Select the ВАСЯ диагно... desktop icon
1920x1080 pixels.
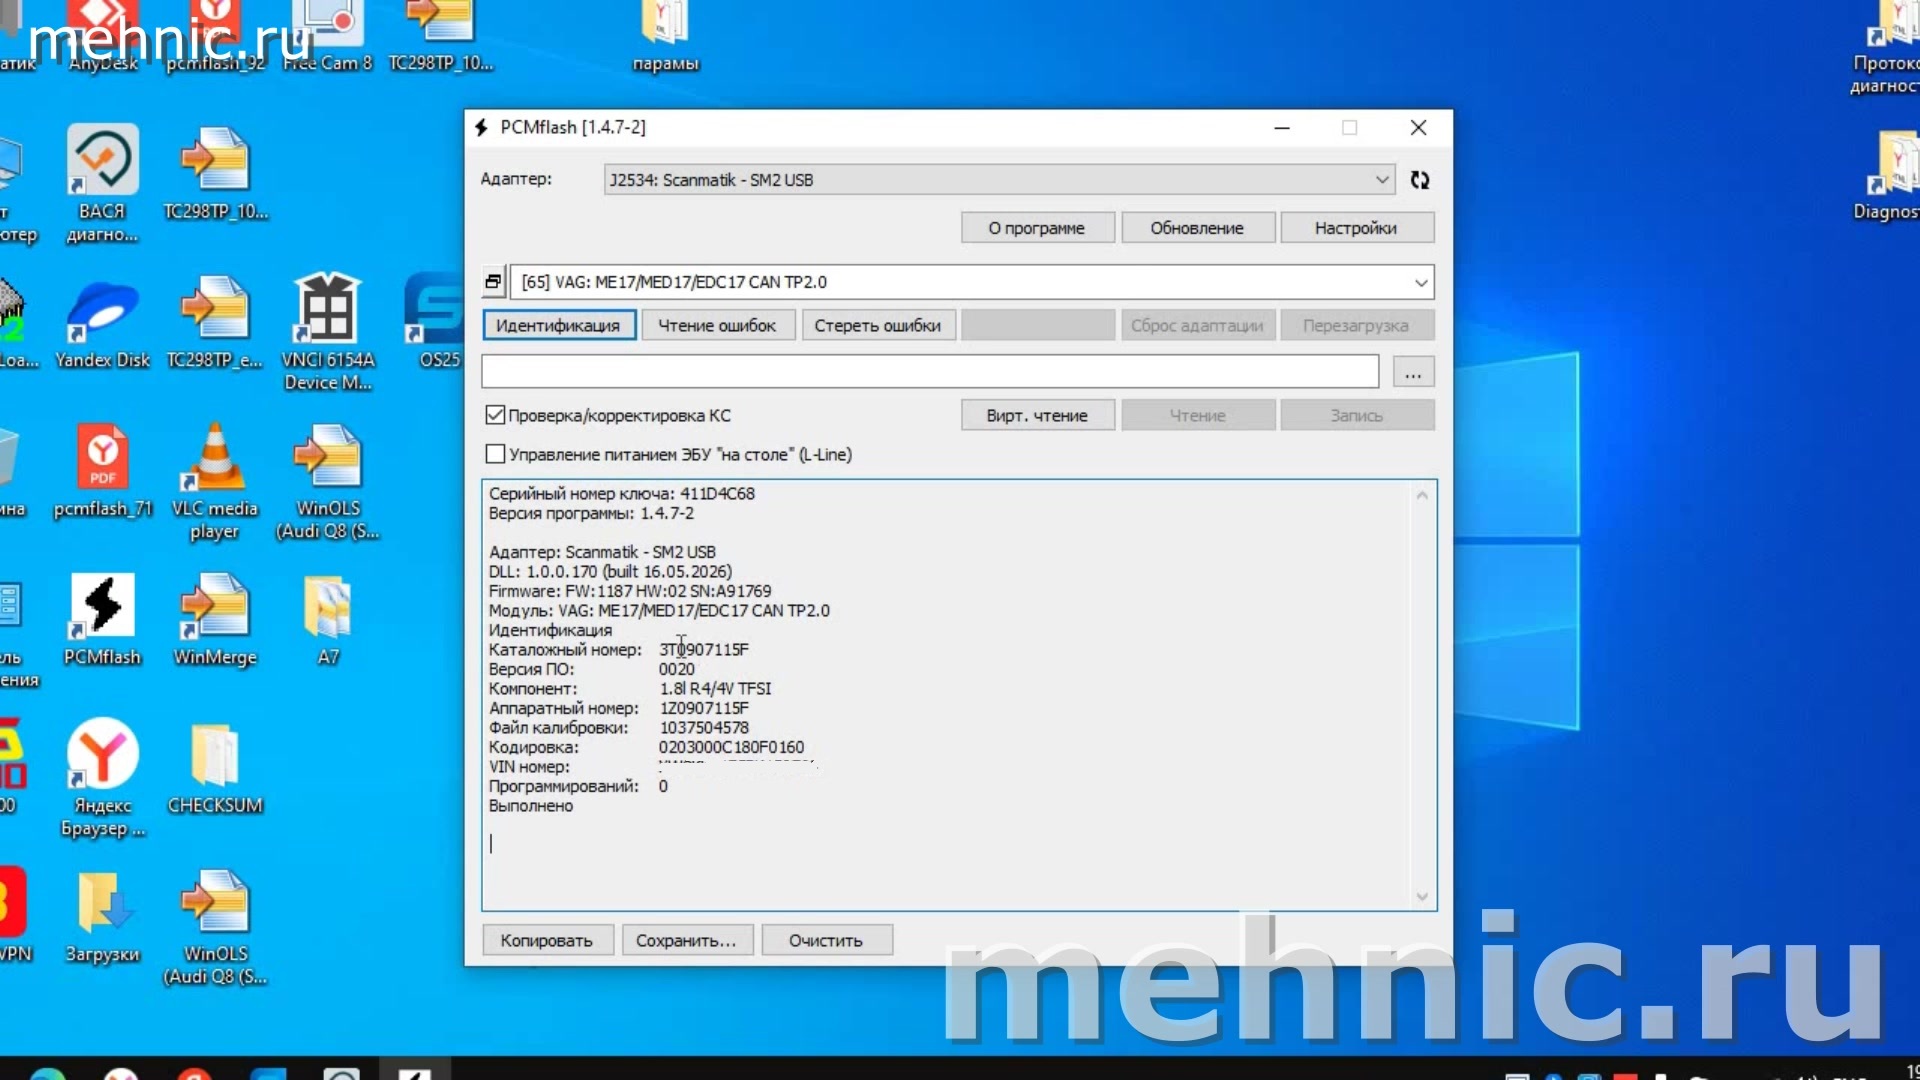click(102, 185)
